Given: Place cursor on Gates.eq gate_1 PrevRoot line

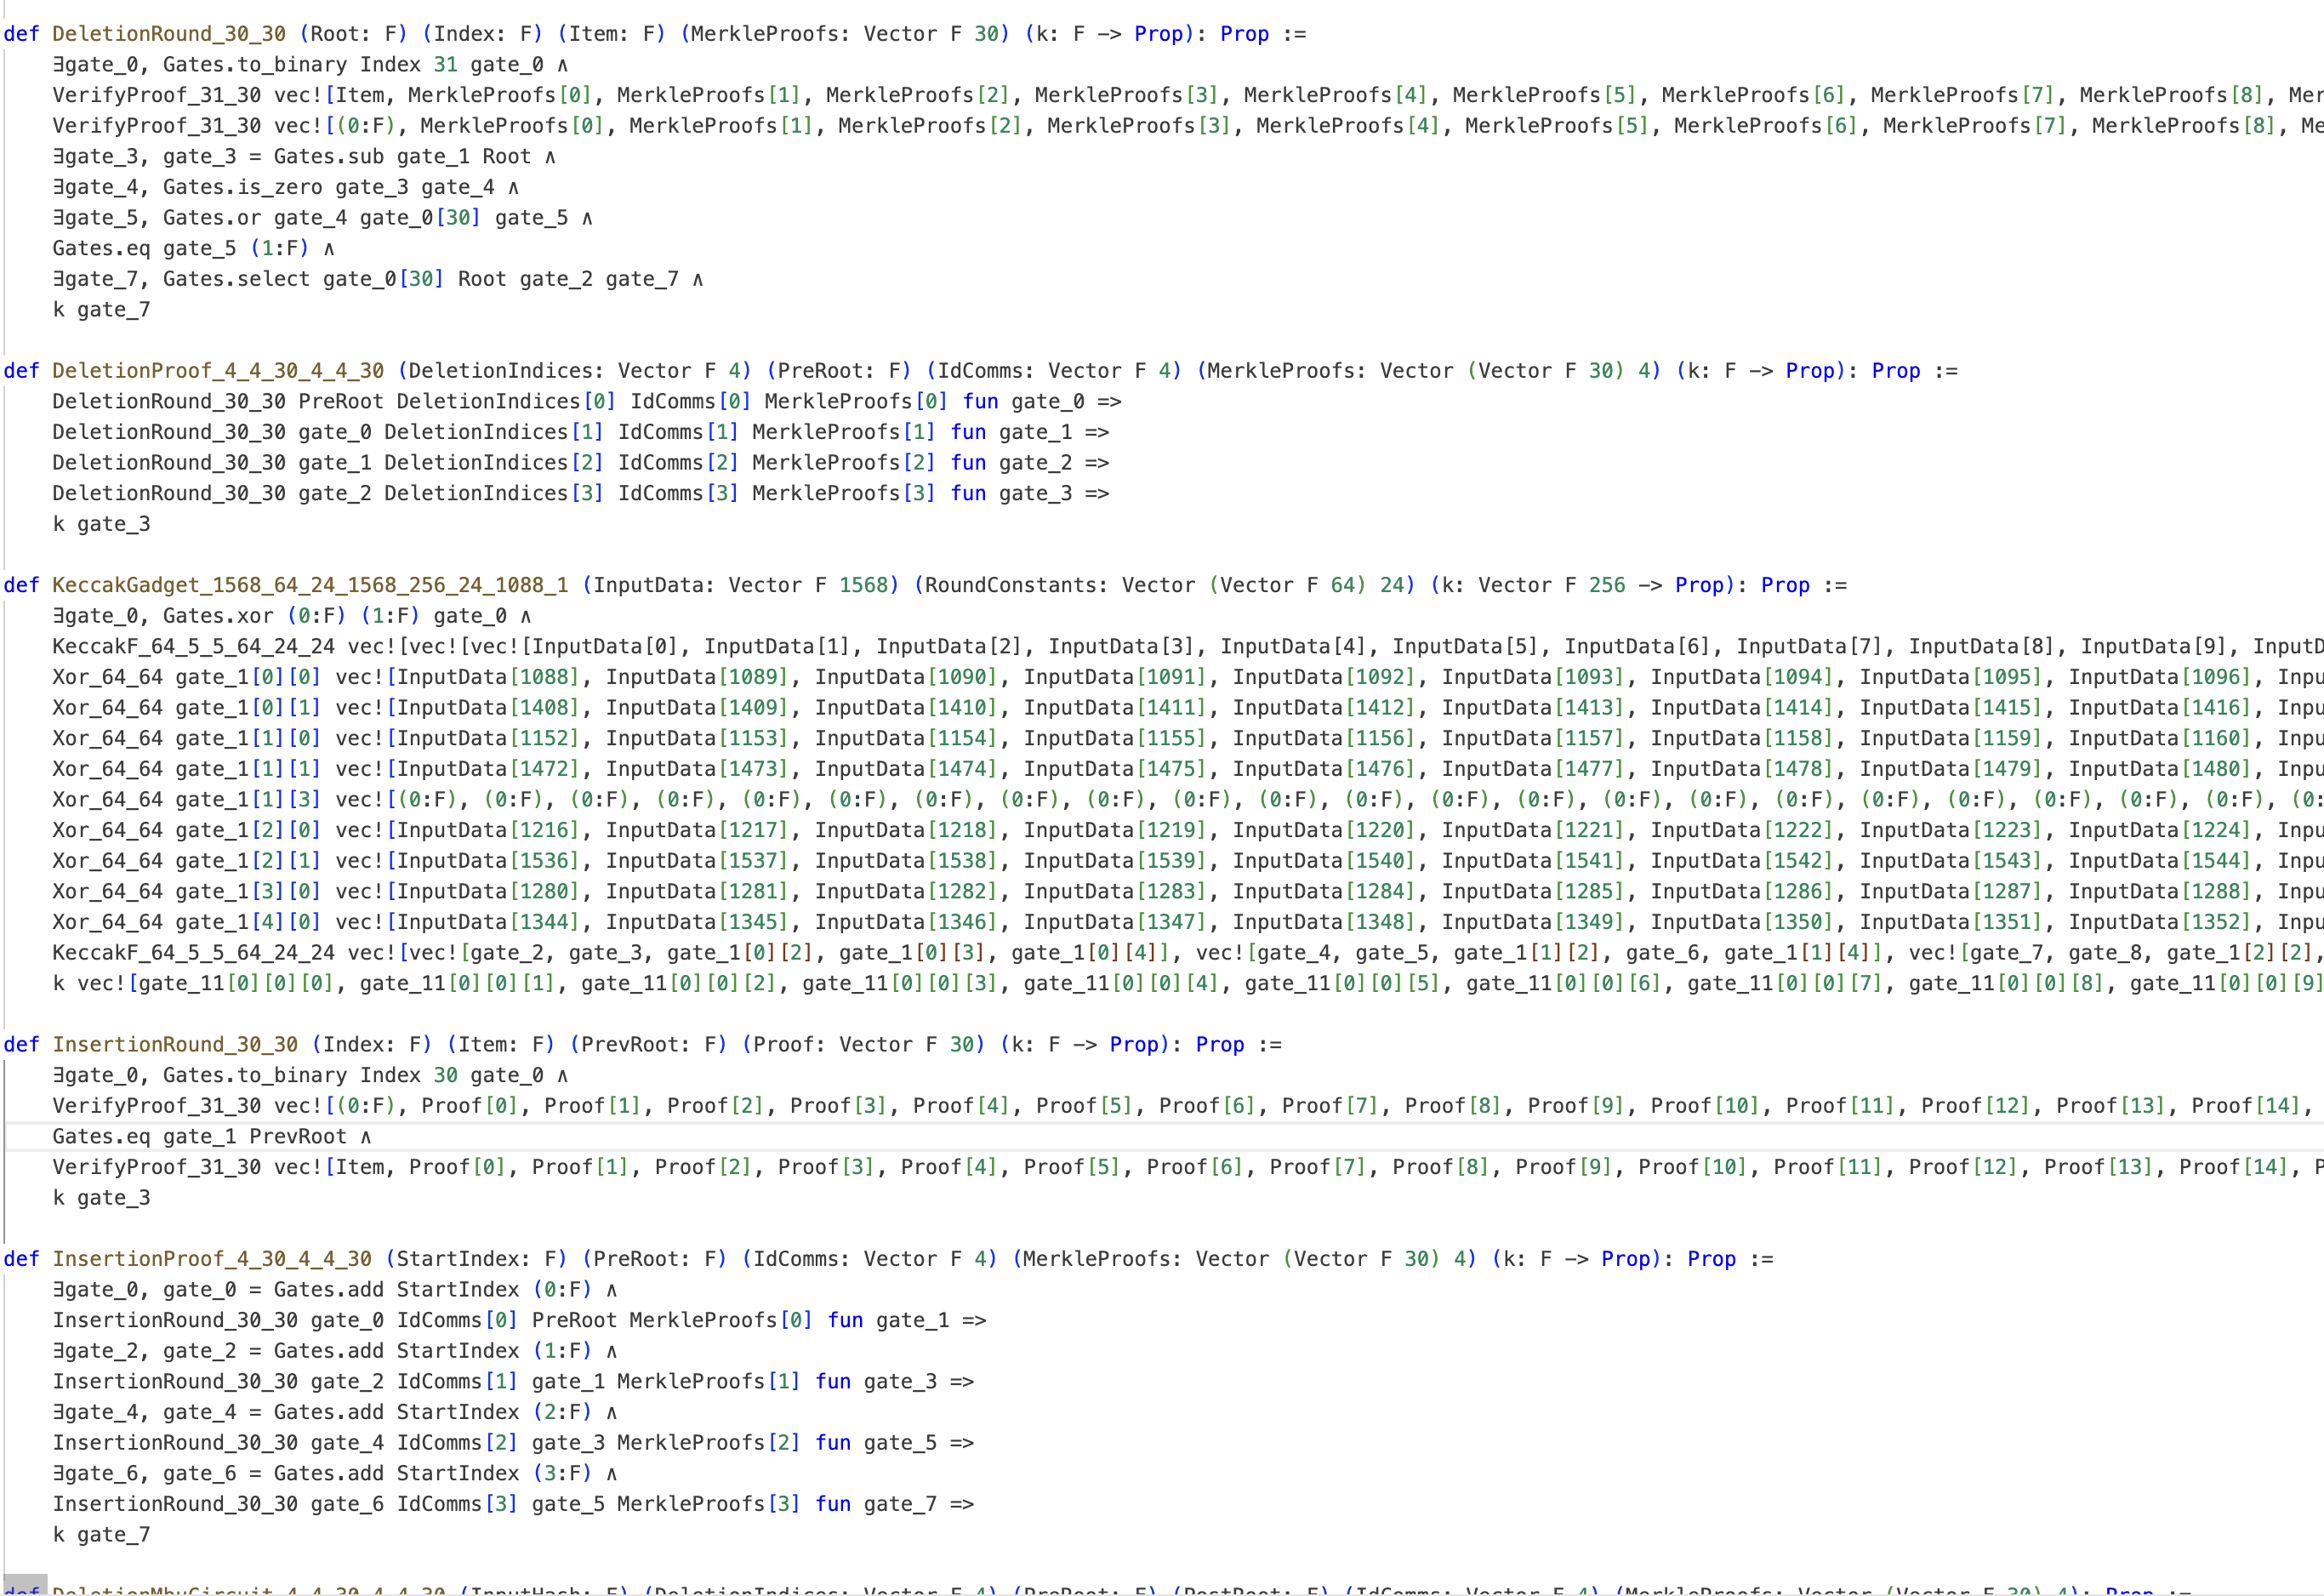Looking at the screenshot, I should (x=211, y=1137).
